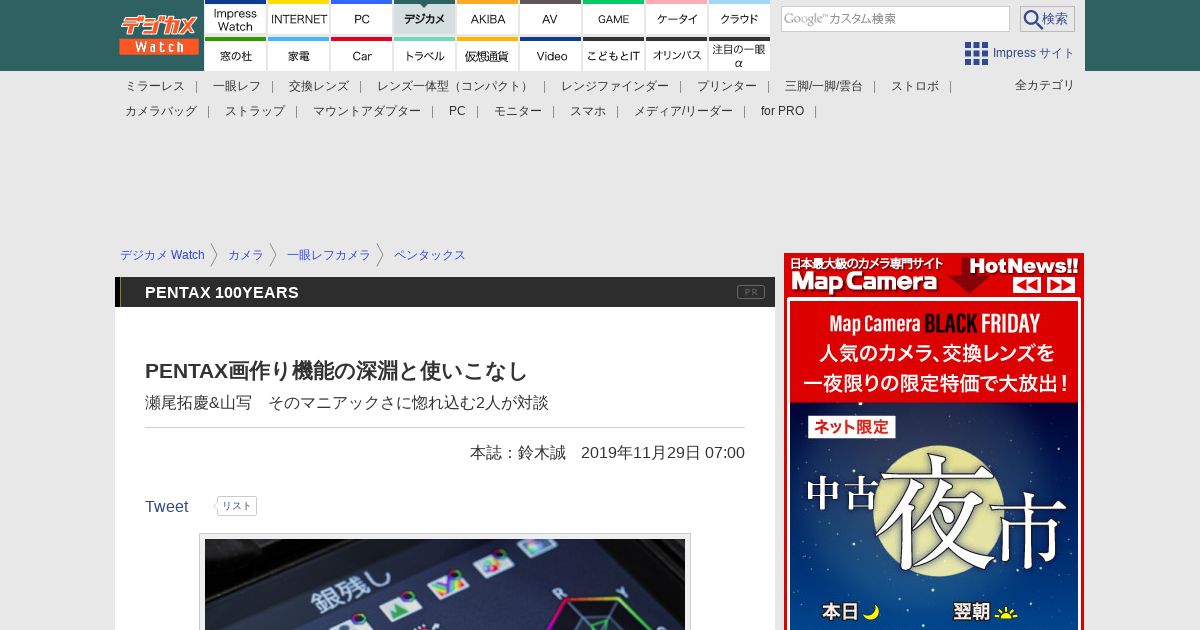Click ペンタックス breadcrumb link
Viewport: 1200px width, 630px height.
click(x=430, y=255)
